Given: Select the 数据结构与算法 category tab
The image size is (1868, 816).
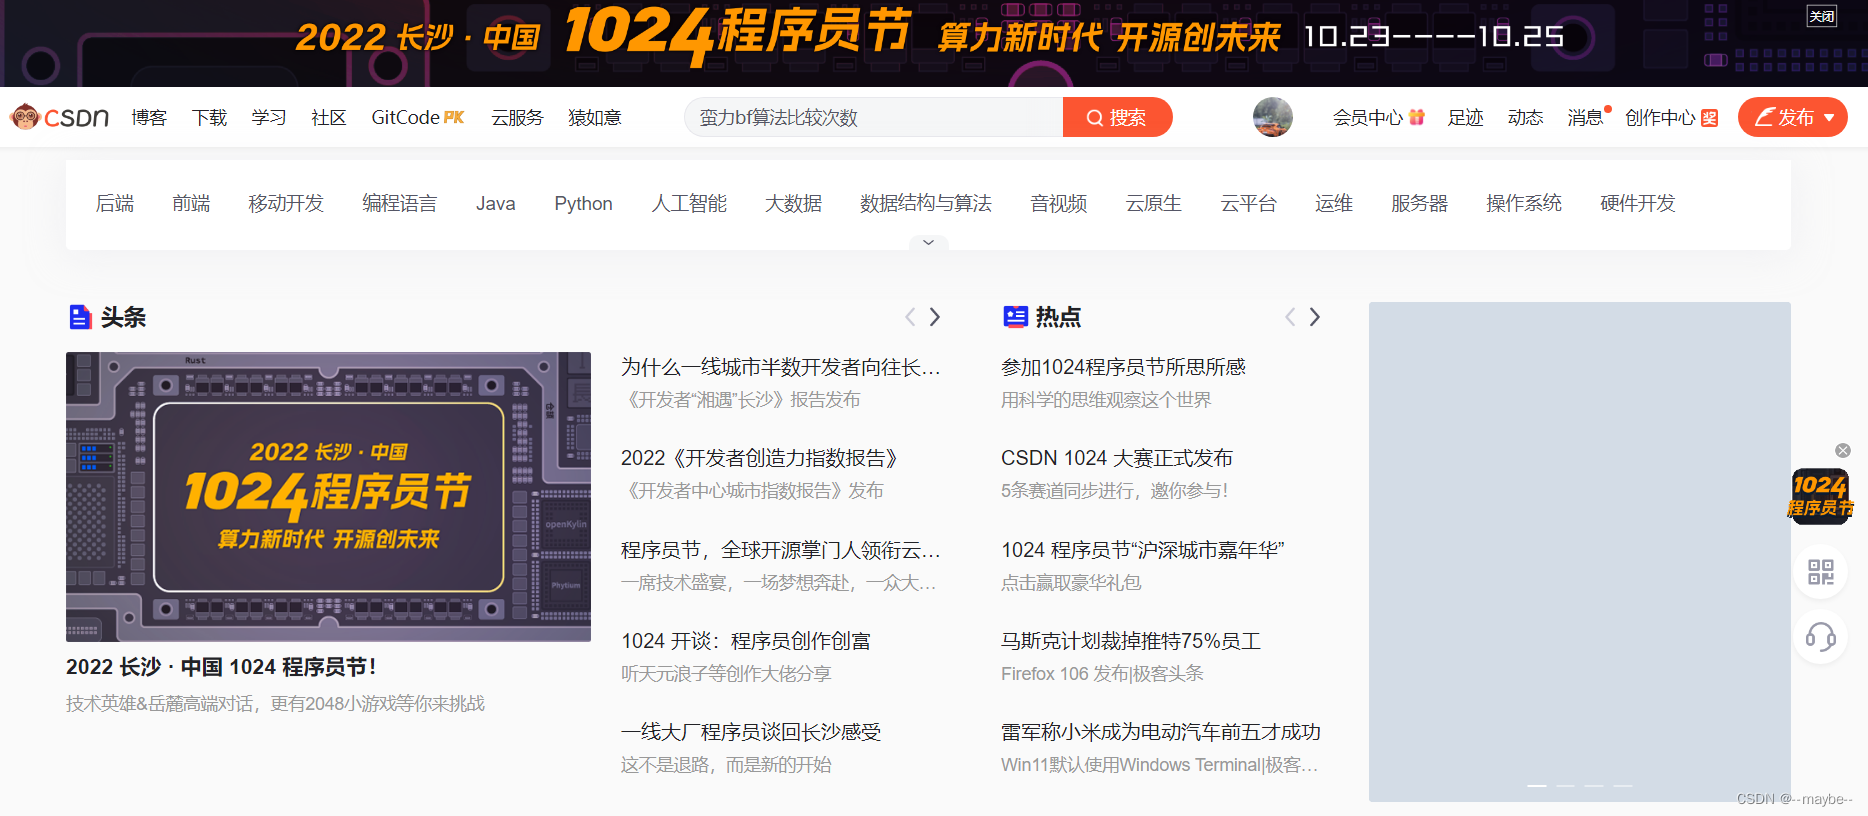Looking at the screenshot, I should click(926, 203).
